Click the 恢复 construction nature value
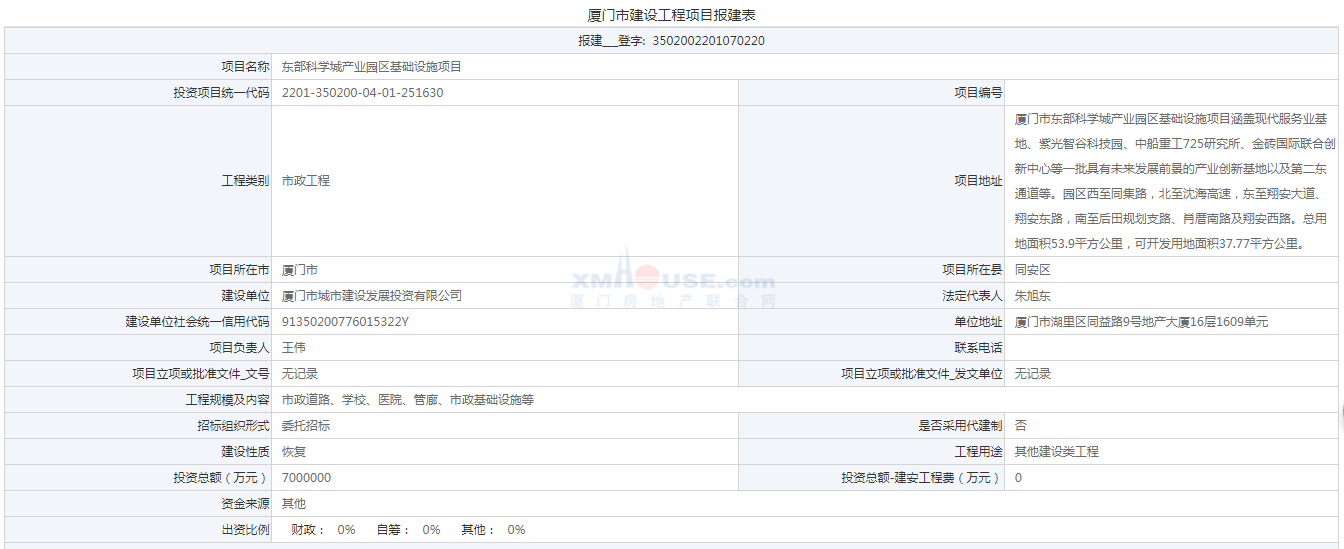The width and height of the screenshot is (1344, 549). click(293, 452)
